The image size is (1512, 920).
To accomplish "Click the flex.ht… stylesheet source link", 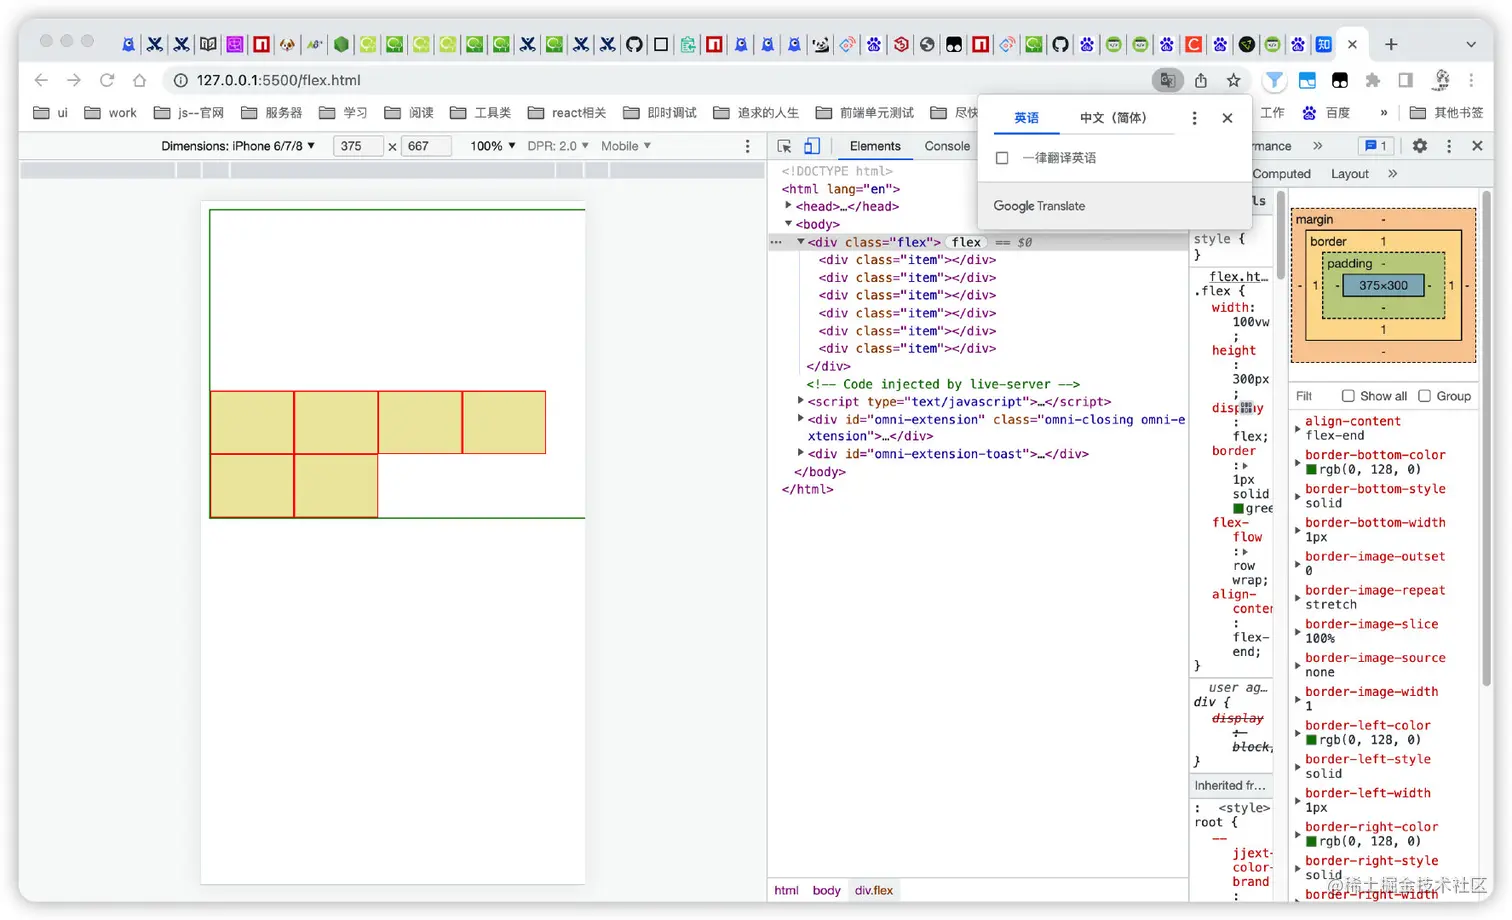I will tap(1238, 276).
